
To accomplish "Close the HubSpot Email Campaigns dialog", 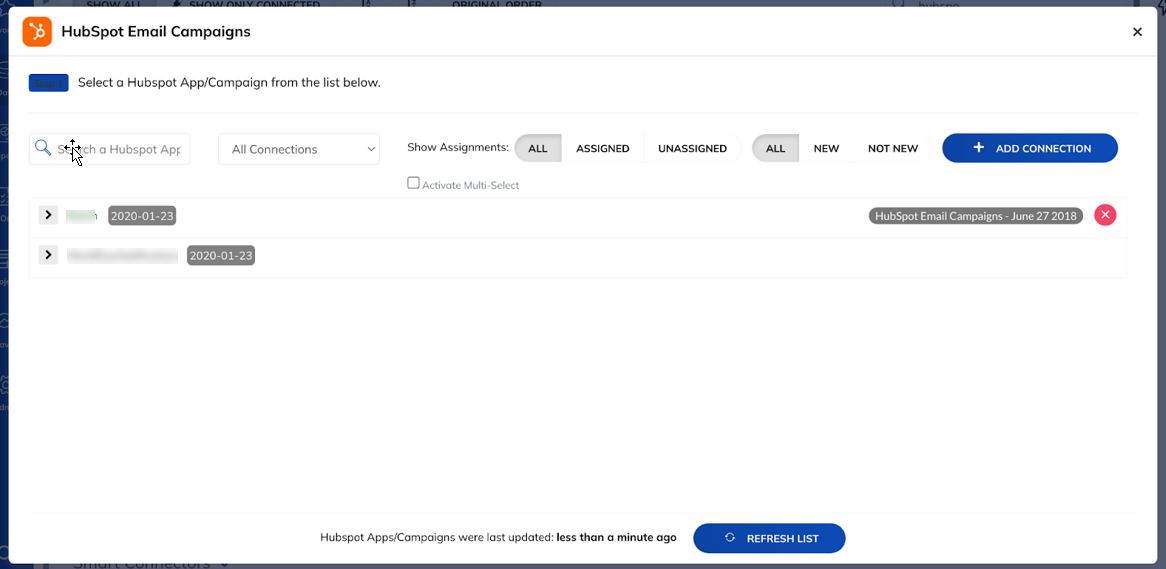I will (x=1137, y=32).
